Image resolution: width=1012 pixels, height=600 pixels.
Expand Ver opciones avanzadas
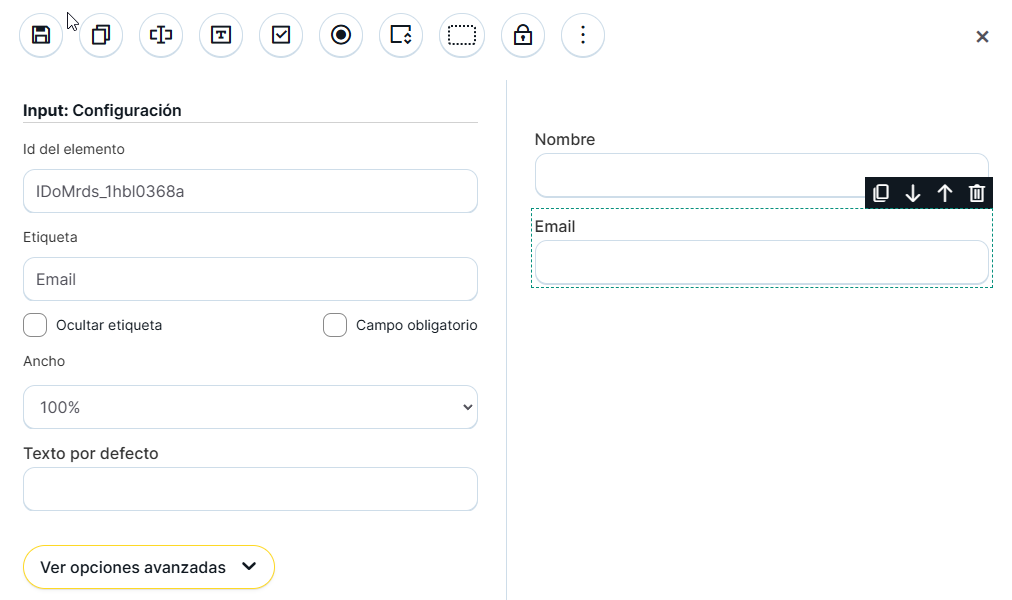(149, 567)
